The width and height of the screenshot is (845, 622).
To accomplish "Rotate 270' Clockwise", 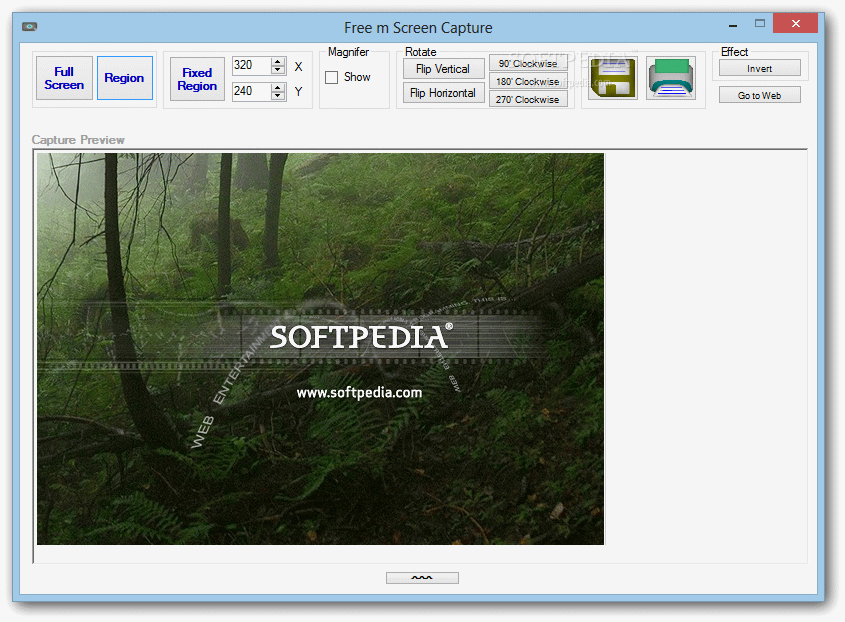I will point(528,99).
